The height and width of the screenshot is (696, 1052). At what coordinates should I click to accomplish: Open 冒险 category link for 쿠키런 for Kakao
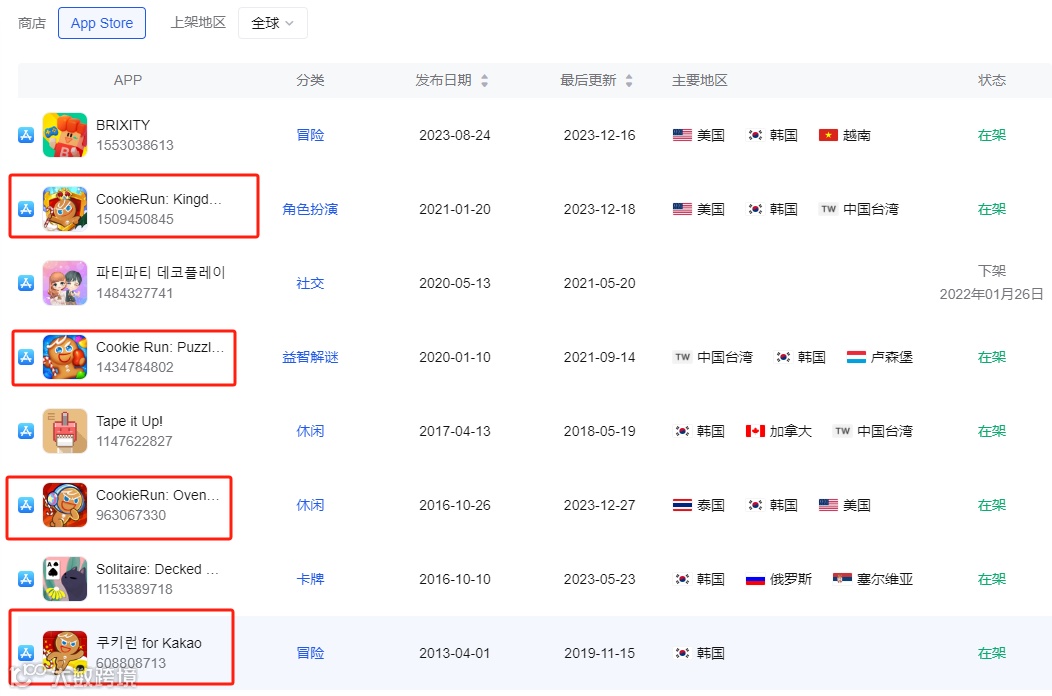[310, 652]
